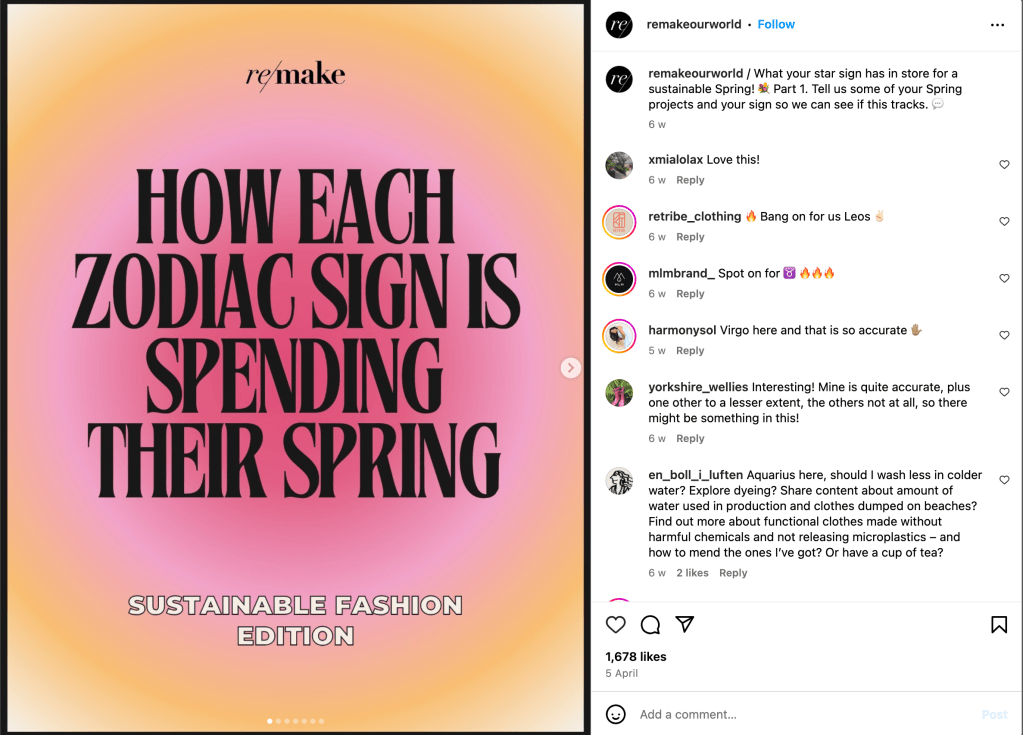Open the emoji picker in comment box

[616, 714]
